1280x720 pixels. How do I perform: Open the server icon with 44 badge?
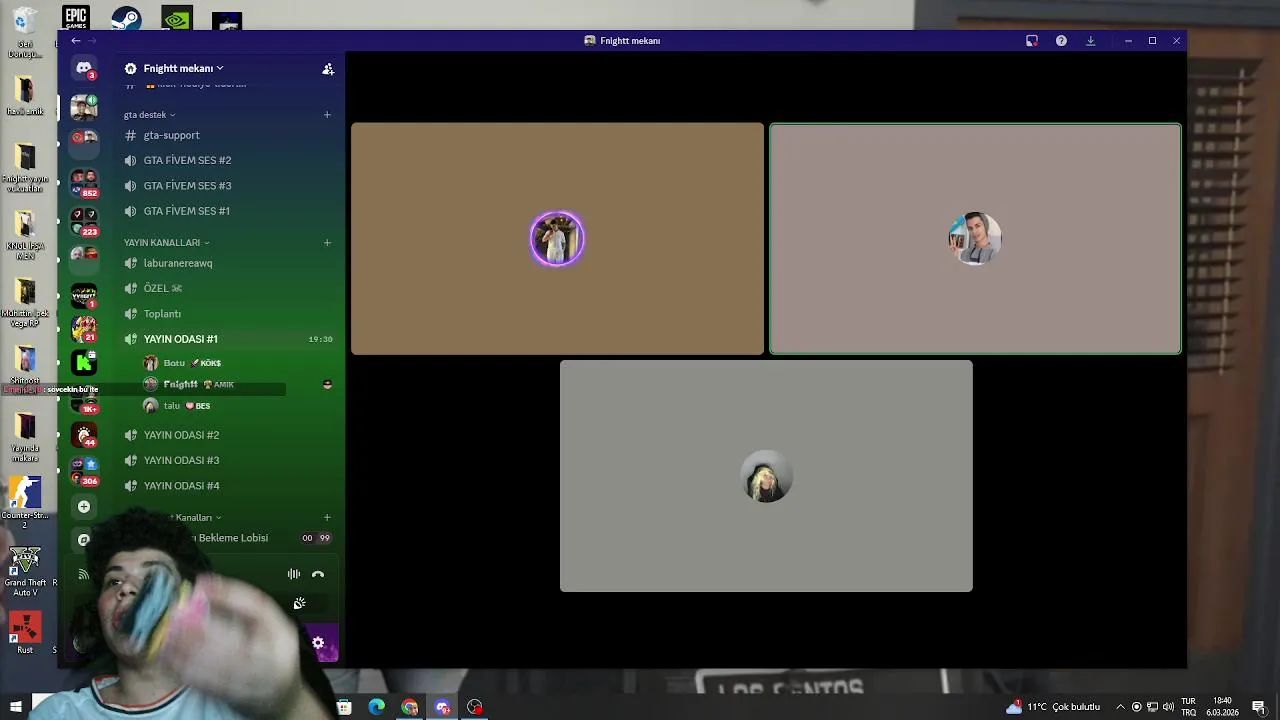(x=84, y=435)
